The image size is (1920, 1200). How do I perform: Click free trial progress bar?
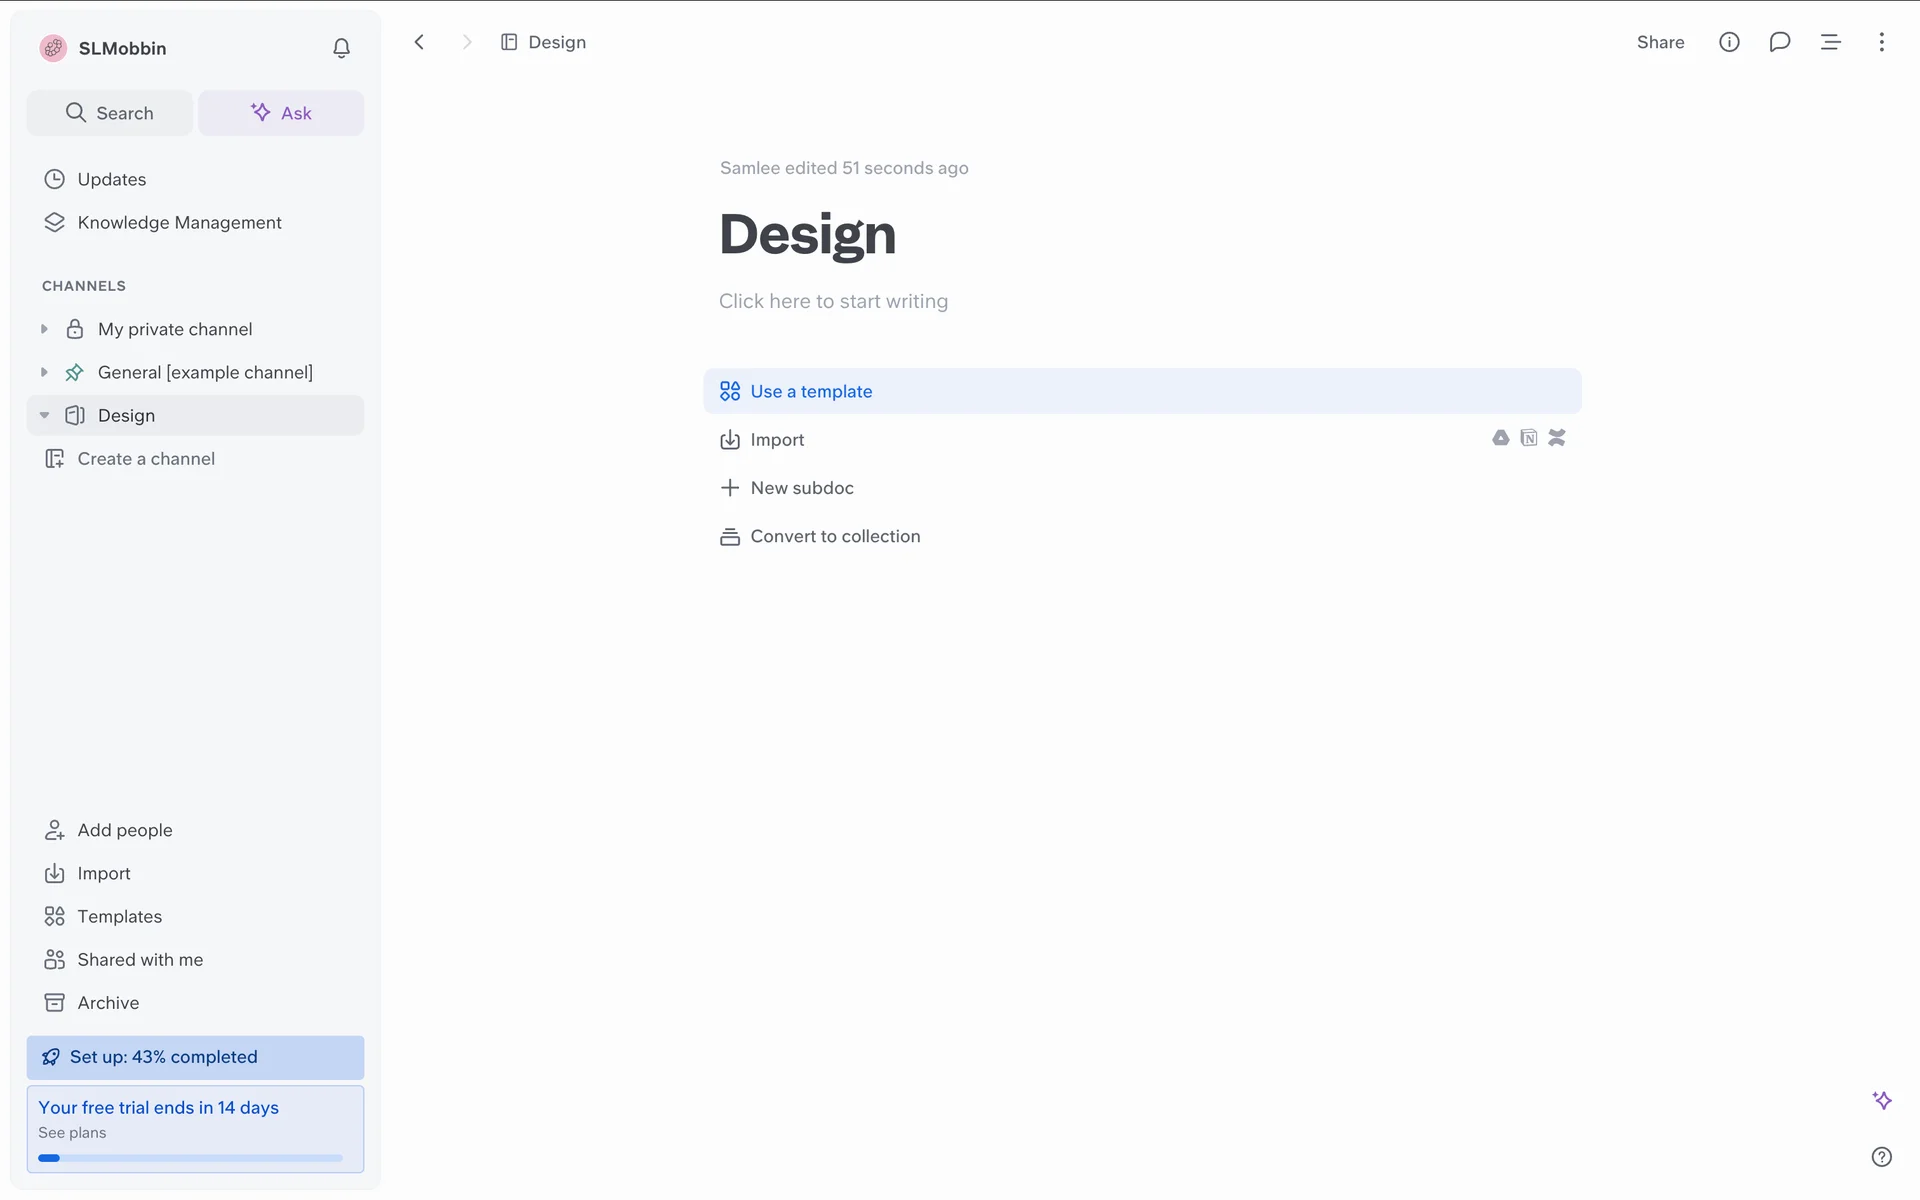tap(190, 1158)
